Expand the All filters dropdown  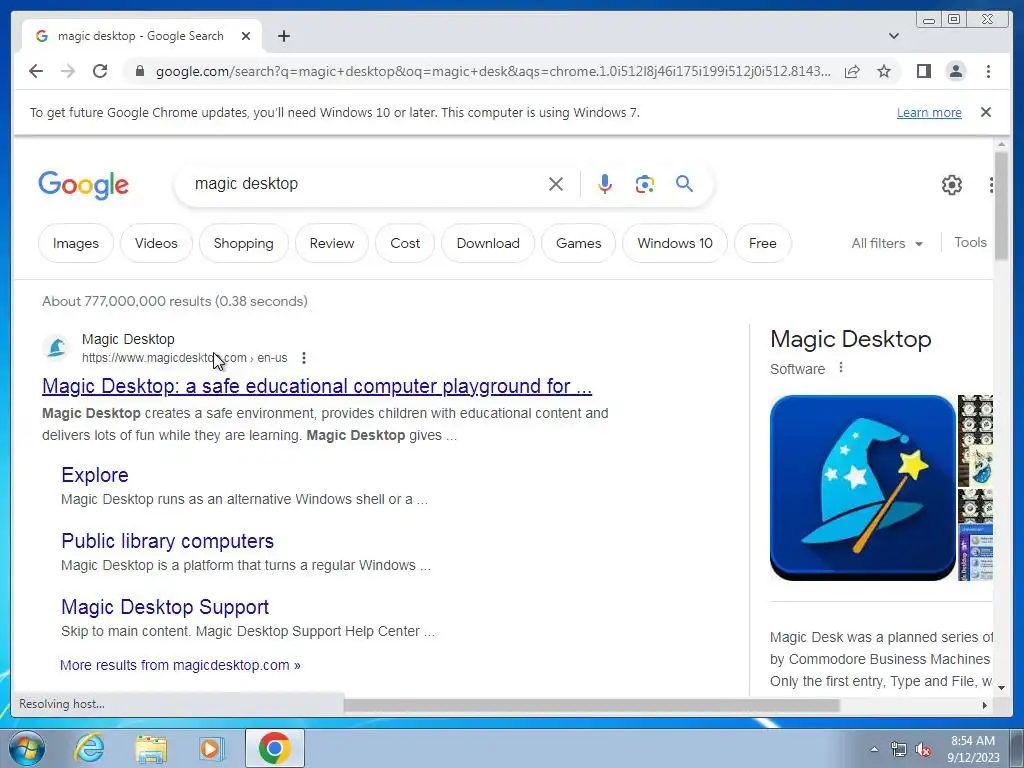pos(887,243)
